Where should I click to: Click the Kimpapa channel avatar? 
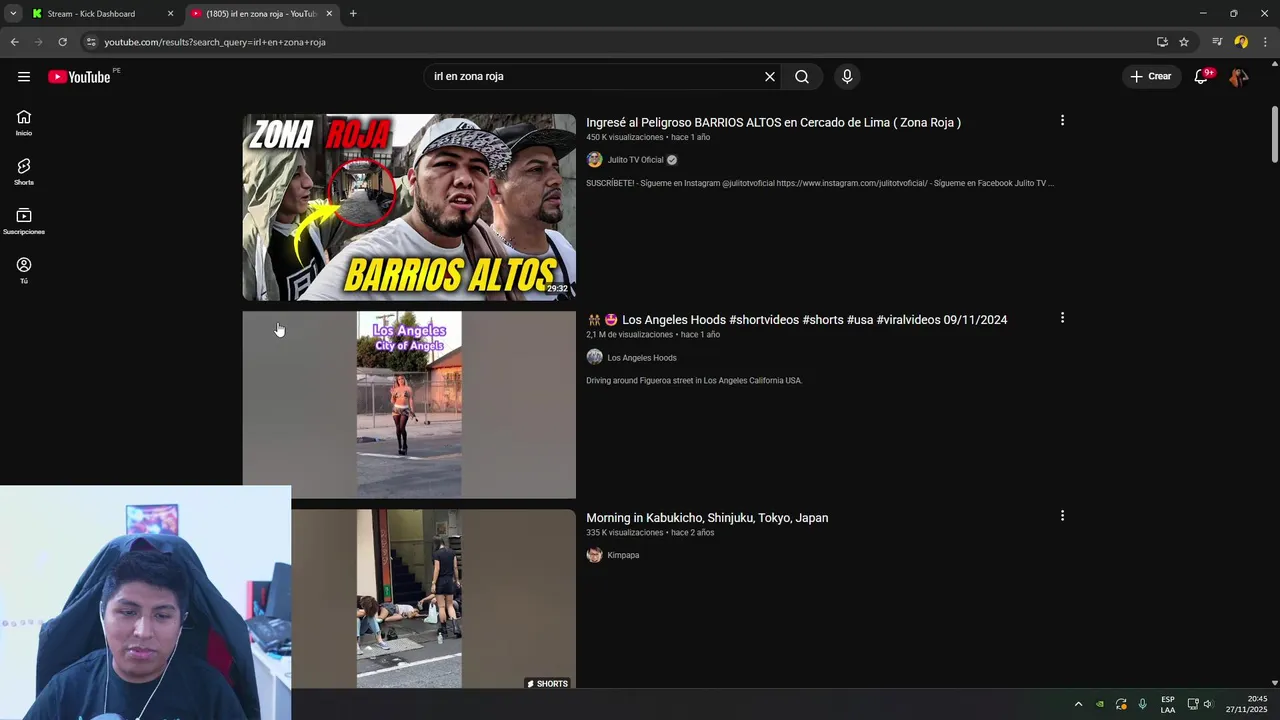[594, 555]
